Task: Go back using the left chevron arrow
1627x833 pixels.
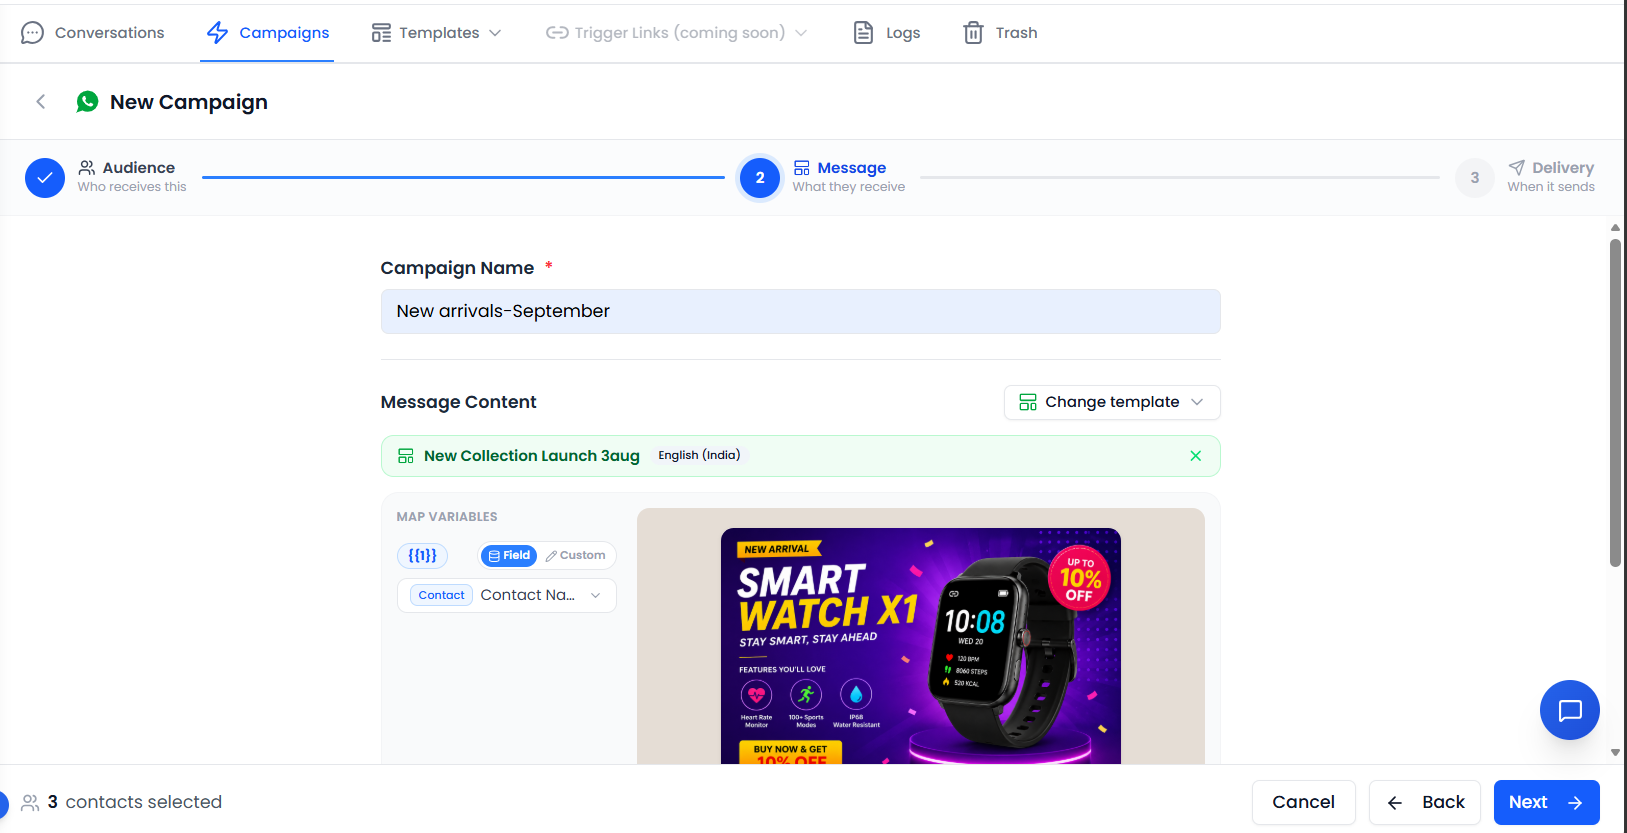Action: 41,102
